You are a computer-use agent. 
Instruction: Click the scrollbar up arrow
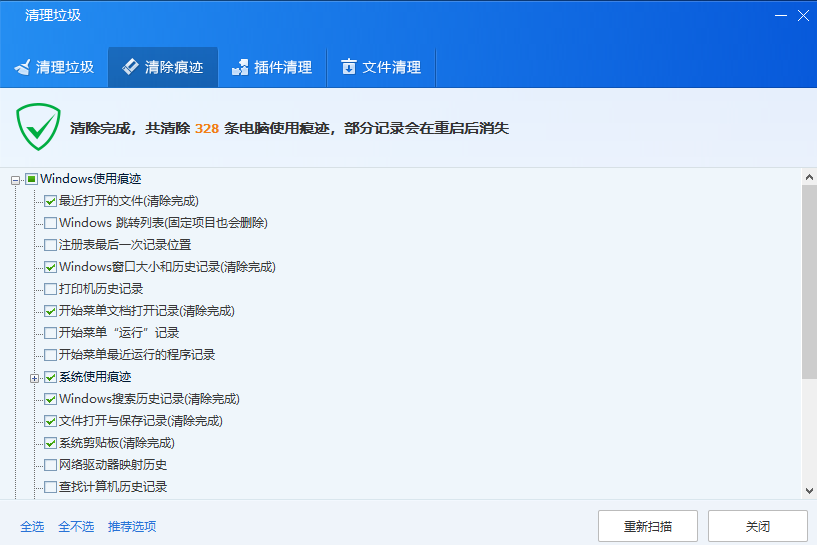[809, 177]
